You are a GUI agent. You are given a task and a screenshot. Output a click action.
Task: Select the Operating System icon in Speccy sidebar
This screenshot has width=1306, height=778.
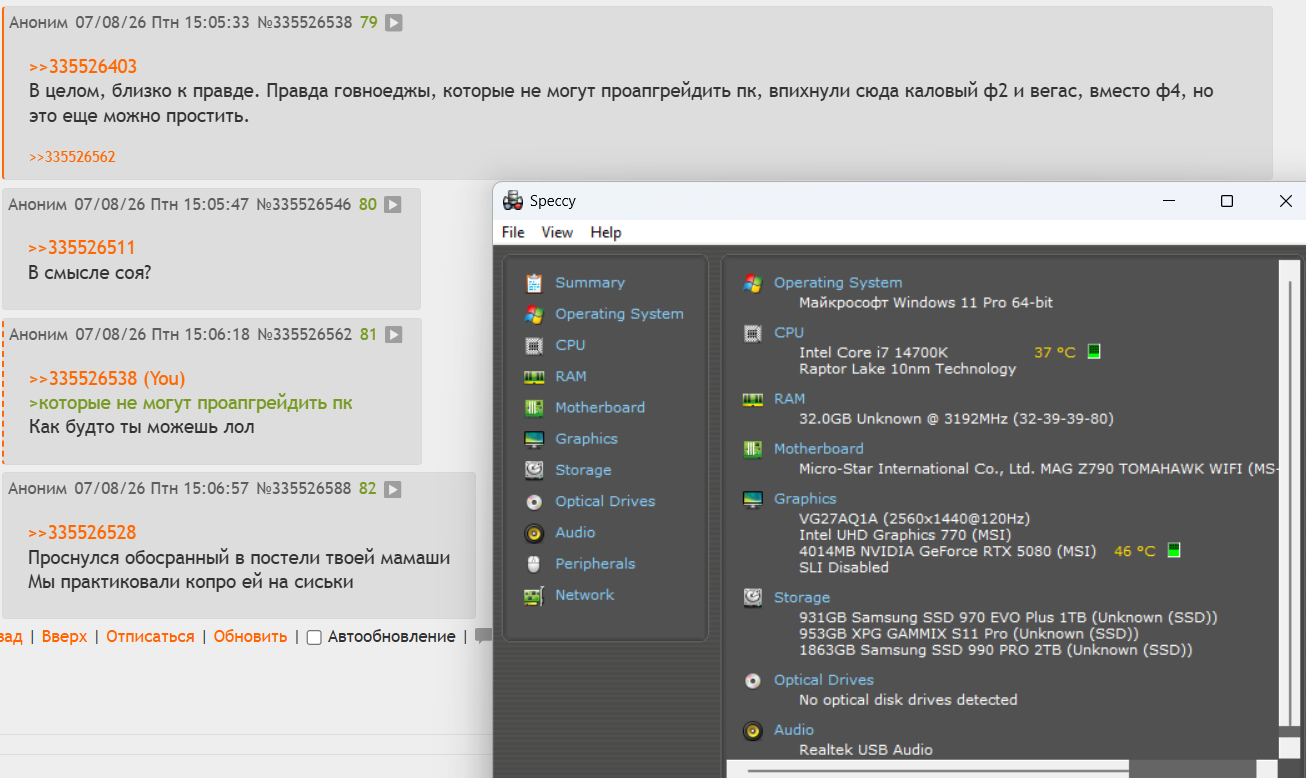[535, 314]
